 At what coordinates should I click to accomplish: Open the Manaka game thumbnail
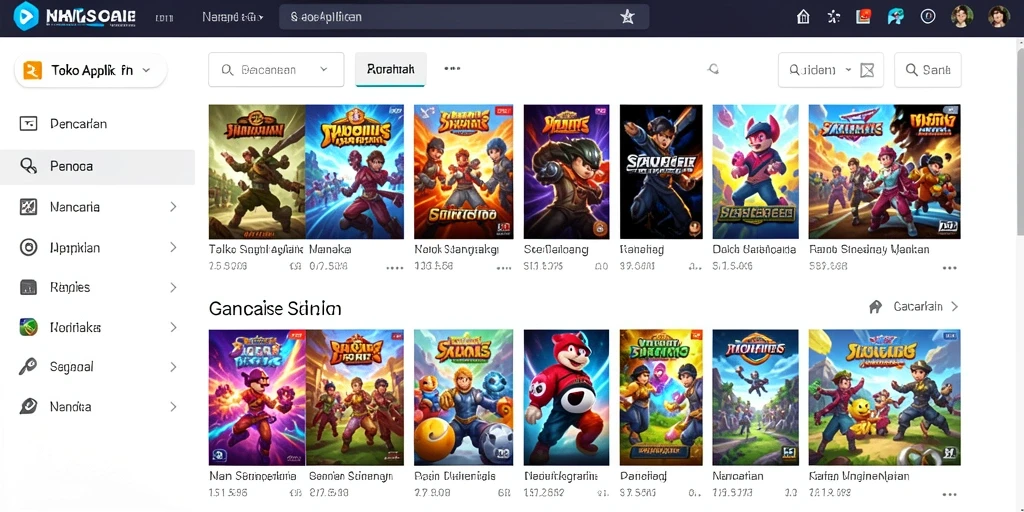tap(355, 172)
